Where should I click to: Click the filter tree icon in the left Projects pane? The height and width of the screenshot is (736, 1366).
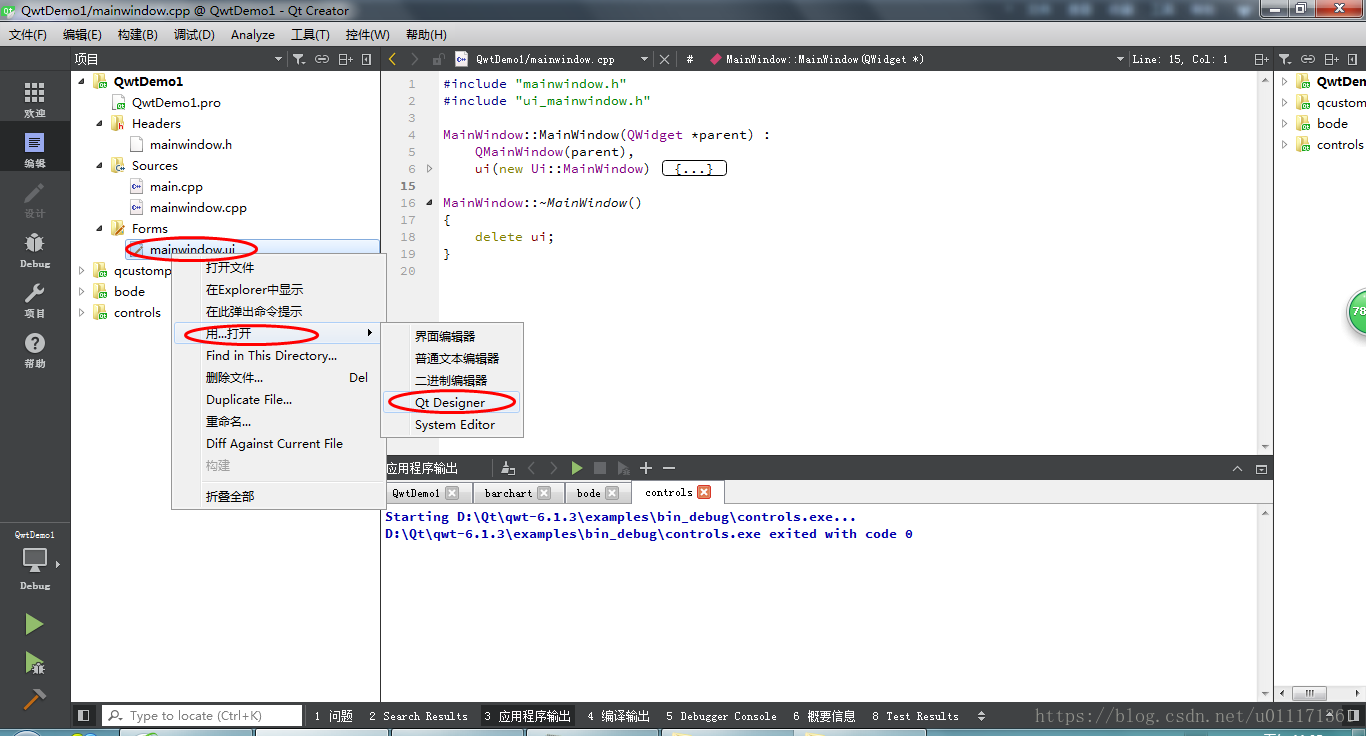click(298, 60)
